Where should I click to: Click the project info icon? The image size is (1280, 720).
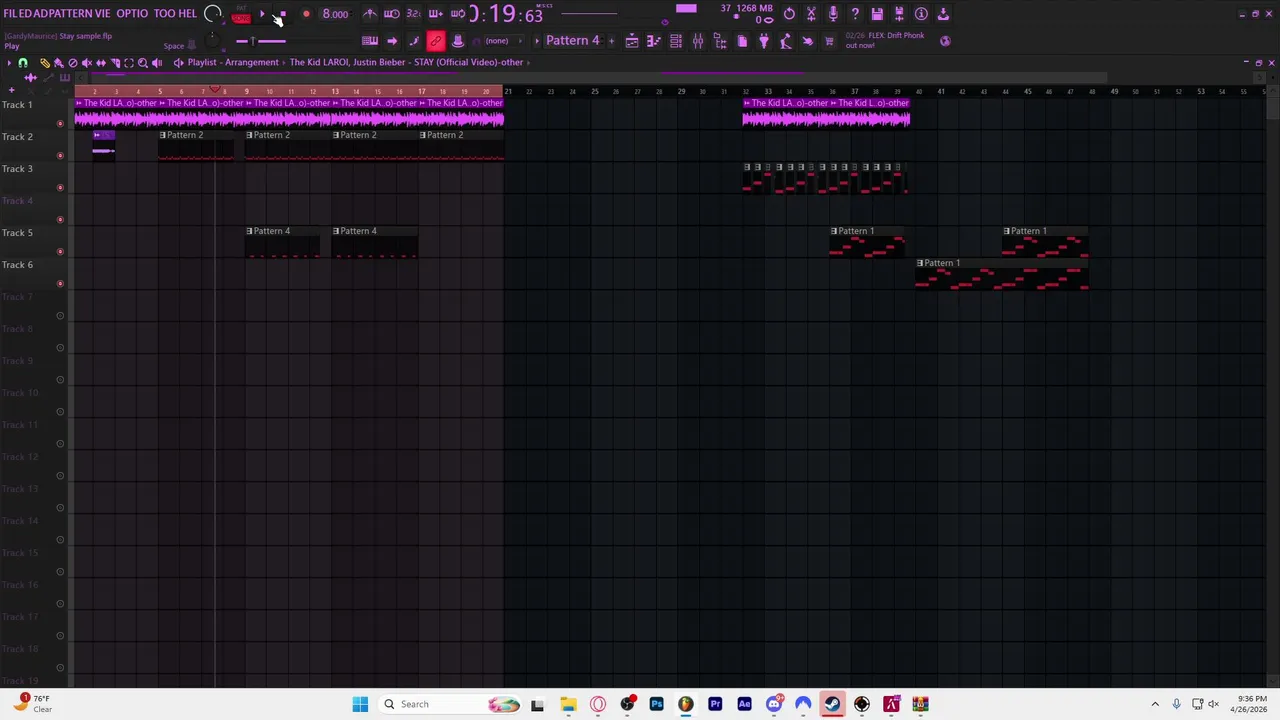coord(921,14)
